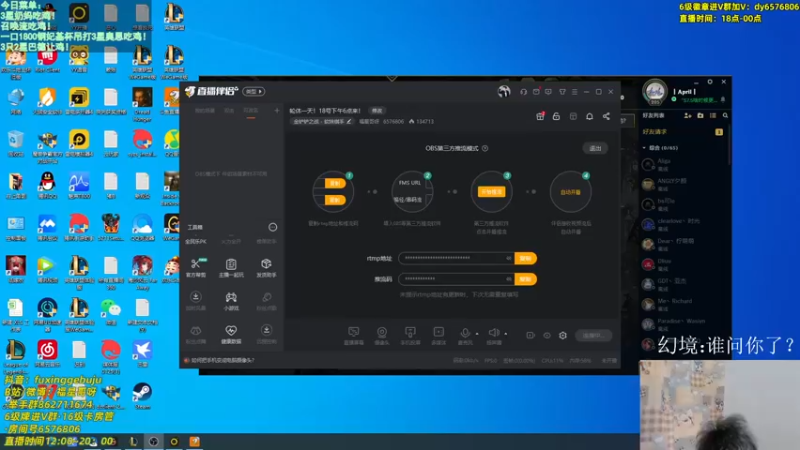Image resolution: width=800 pixels, height=450 pixels.
Task: Click the share icon near the bell
Action: pos(606,116)
